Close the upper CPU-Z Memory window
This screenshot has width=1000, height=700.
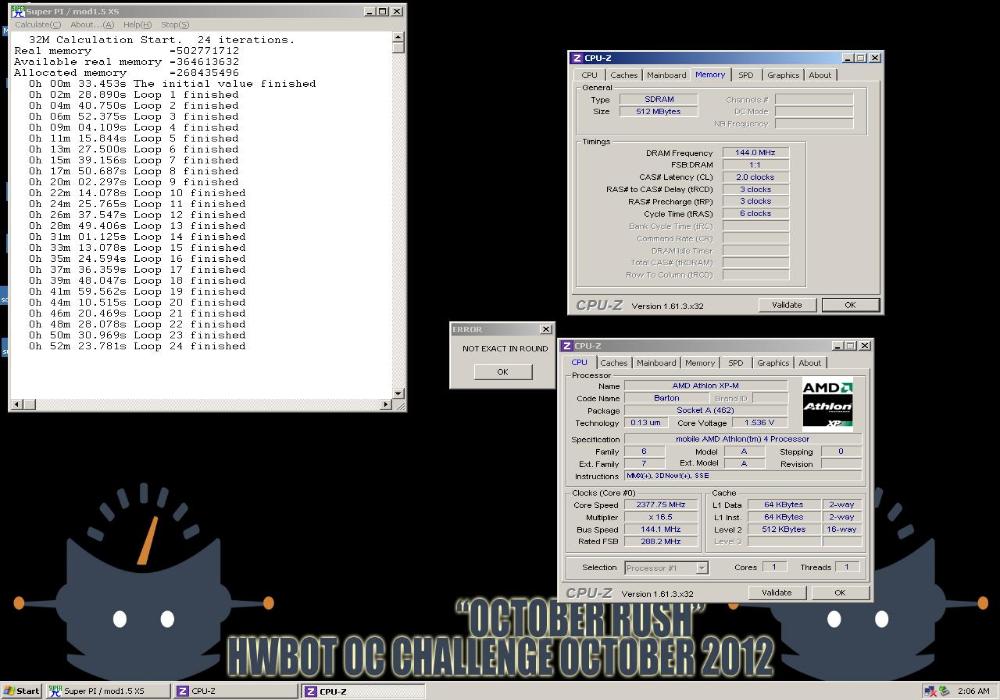tap(875, 58)
